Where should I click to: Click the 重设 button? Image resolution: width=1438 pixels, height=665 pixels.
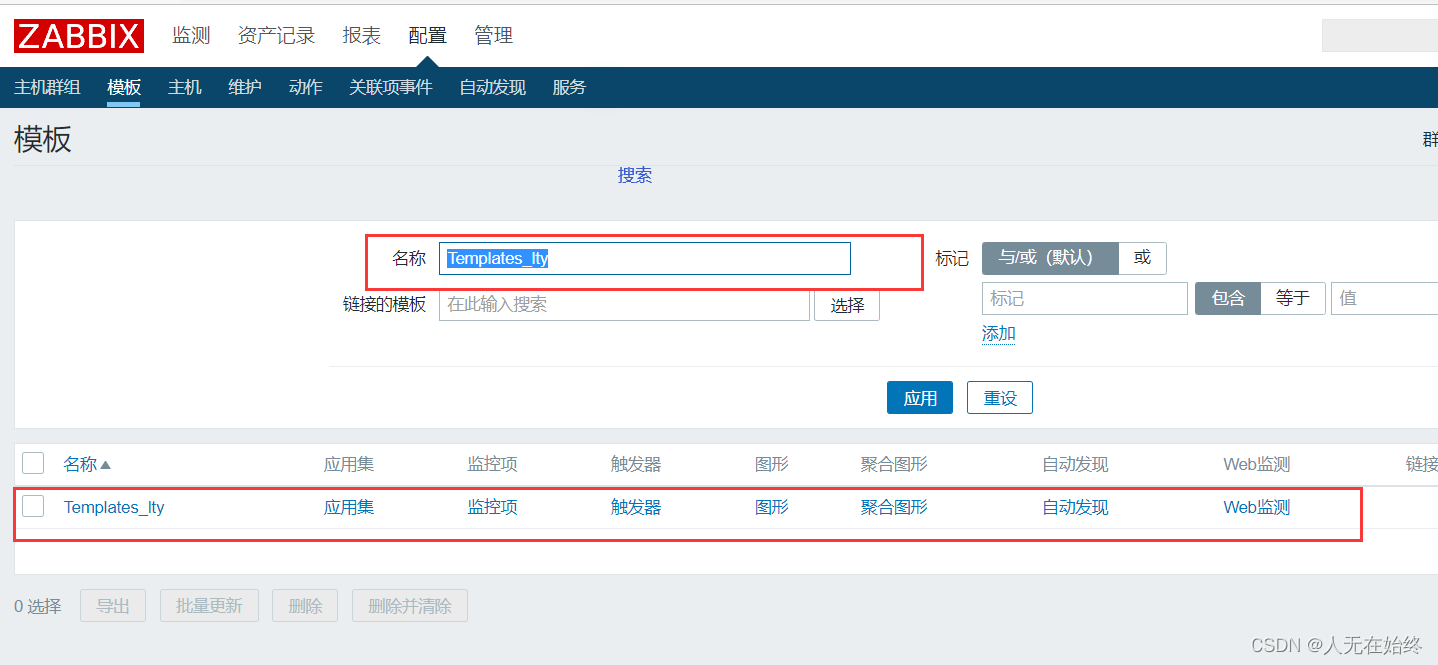pyautogui.click(x=1000, y=398)
